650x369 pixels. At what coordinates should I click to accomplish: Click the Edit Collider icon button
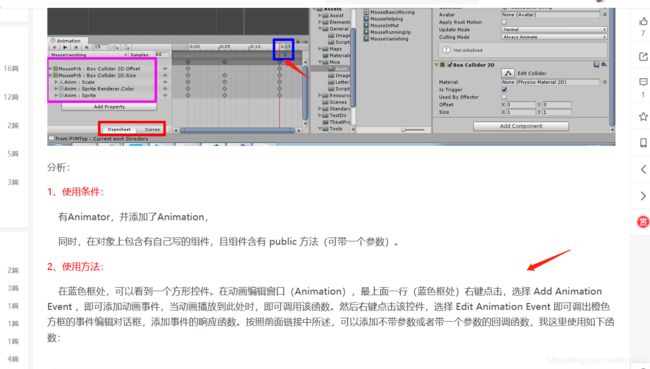[508, 73]
